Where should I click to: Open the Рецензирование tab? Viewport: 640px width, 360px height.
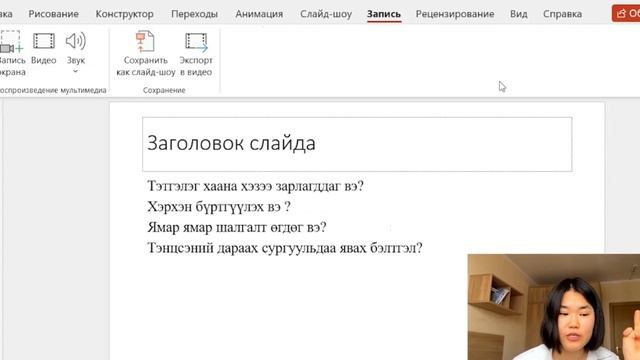point(455,14)
